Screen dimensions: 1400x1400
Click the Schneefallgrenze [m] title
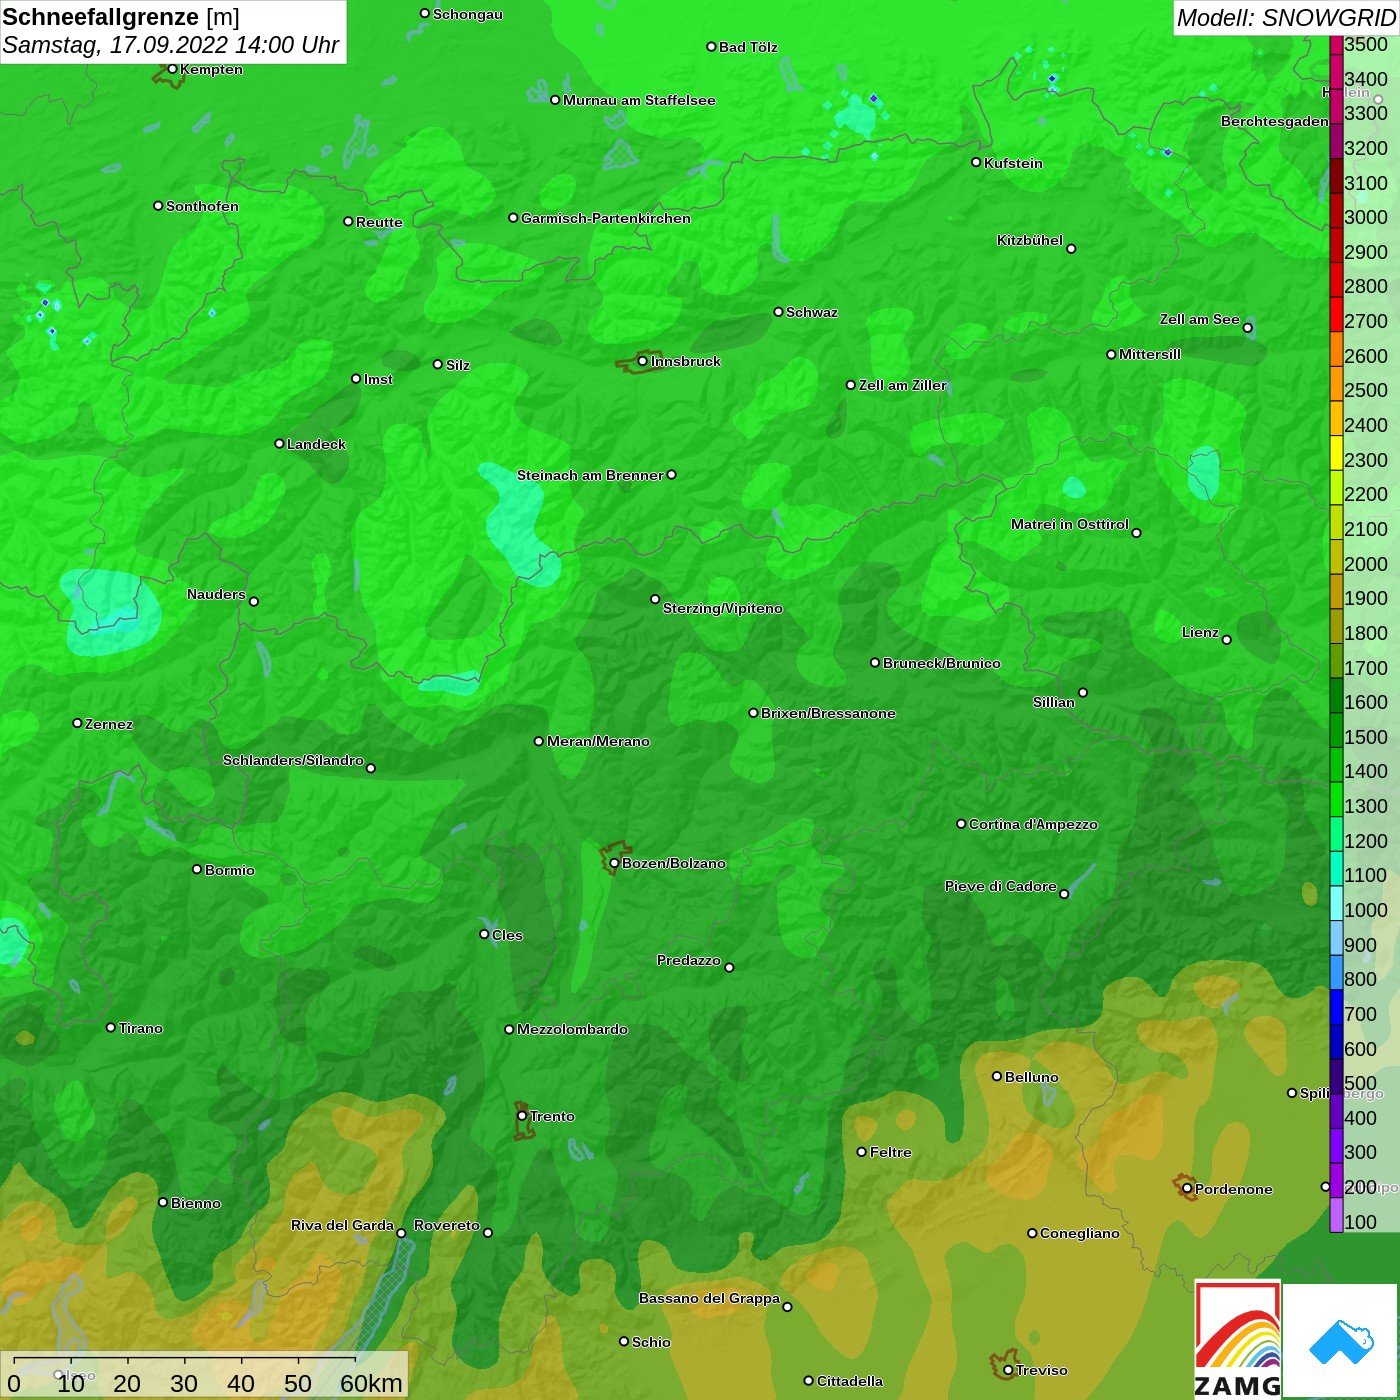click(x=121, y=17)
